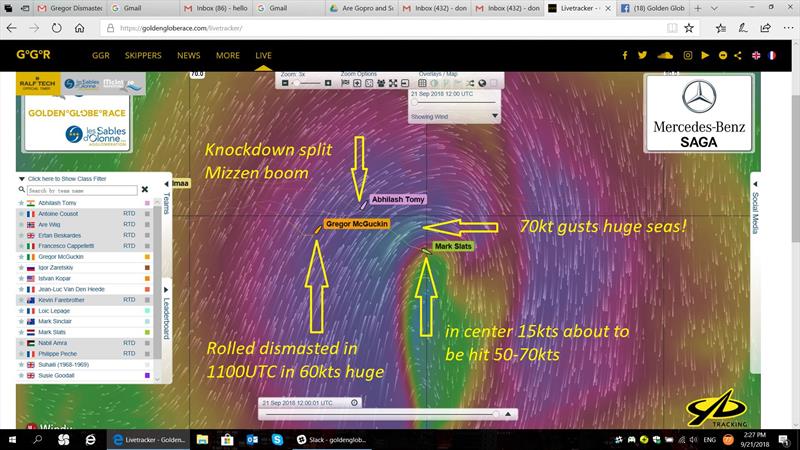Favorite Istvan Kopar with star
The height and width of the screenshot is (450, 800).
click(21, 279)
